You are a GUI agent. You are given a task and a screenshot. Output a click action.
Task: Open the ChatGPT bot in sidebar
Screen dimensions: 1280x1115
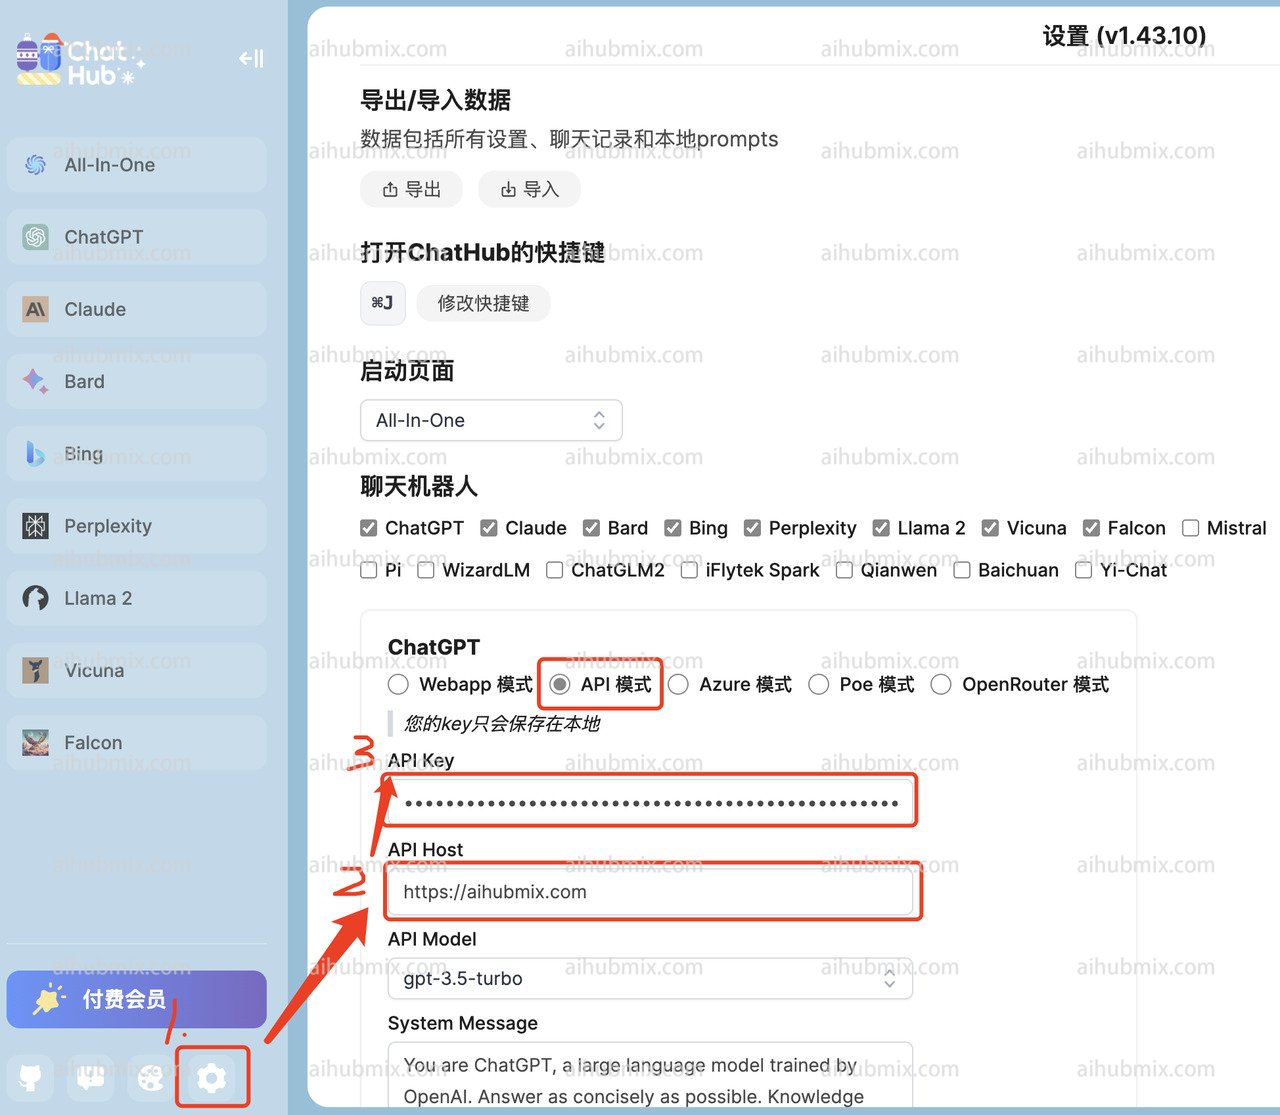click(137, 237)
